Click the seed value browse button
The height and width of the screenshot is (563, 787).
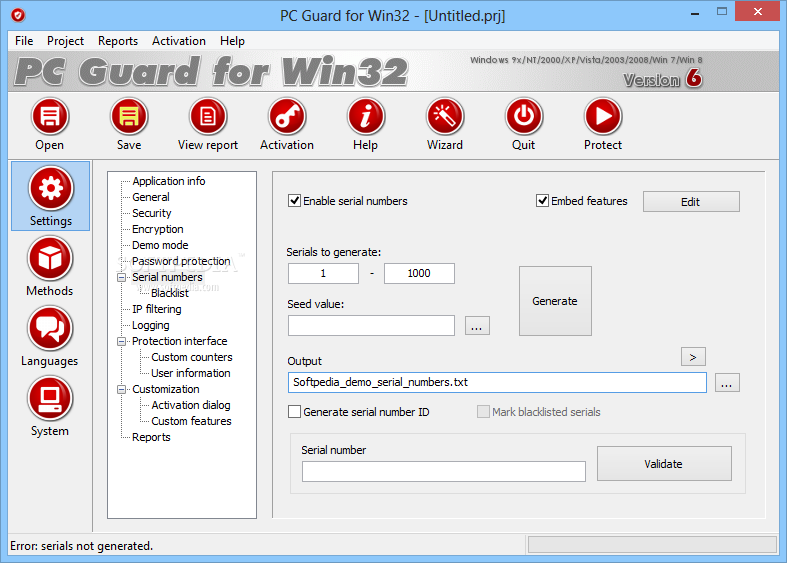[477, 326]
